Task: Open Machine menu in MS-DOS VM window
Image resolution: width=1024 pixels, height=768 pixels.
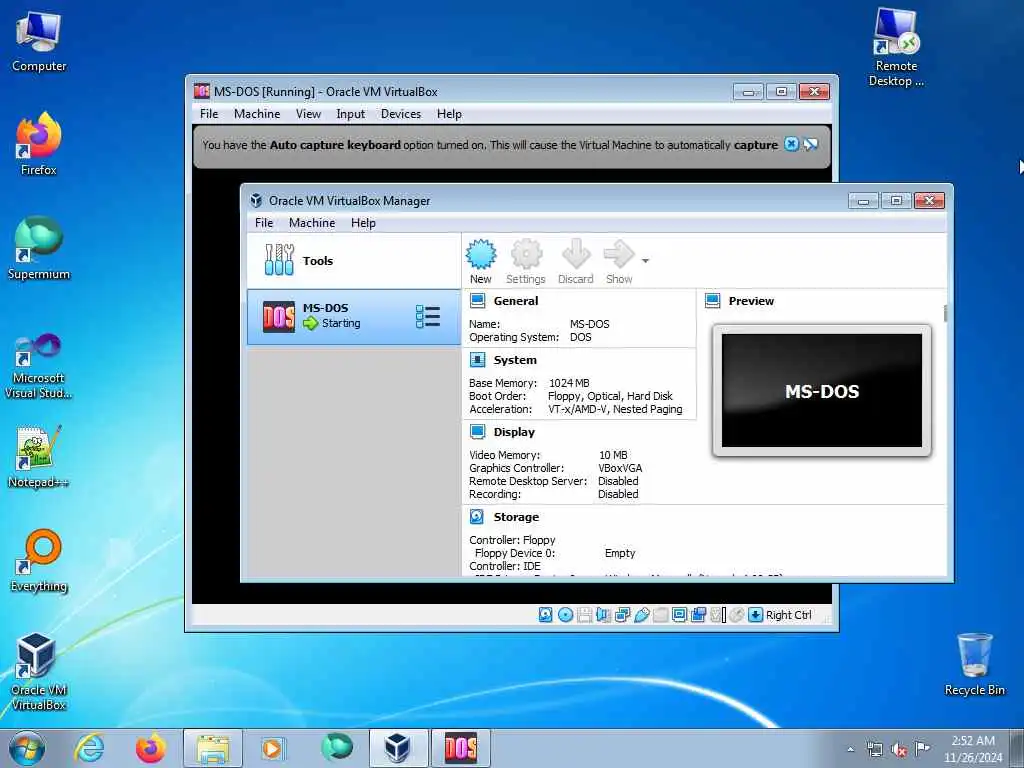Action: [257, 114]
